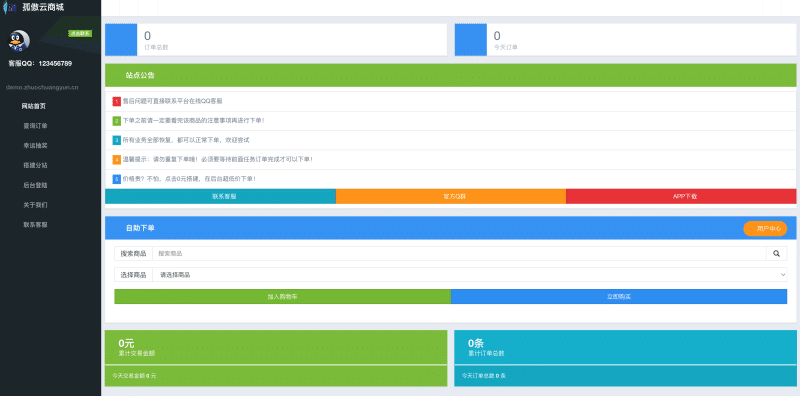Click the green number 2 announcement badge
The image size is (800, 396).
[117, 121]
